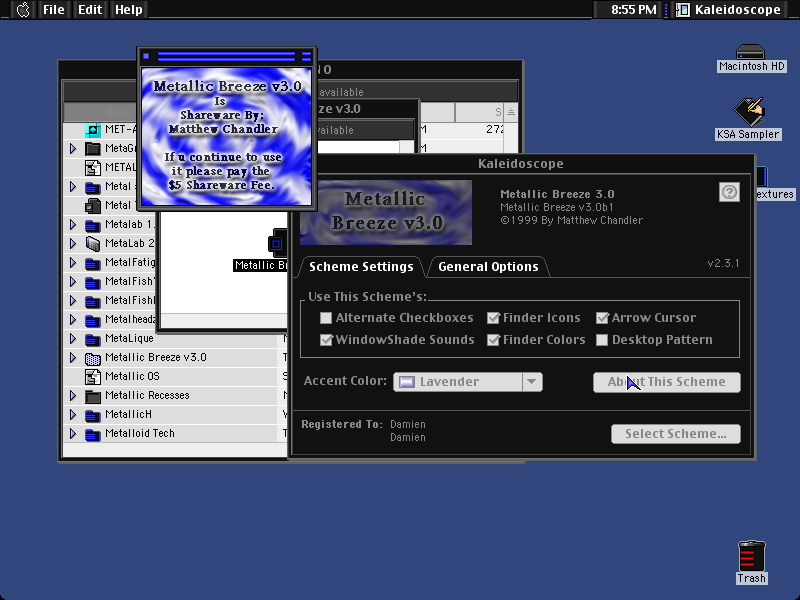800x600 pixels.
Task: Select the Metallic Recesses folder icon
Action: point(92,396)
